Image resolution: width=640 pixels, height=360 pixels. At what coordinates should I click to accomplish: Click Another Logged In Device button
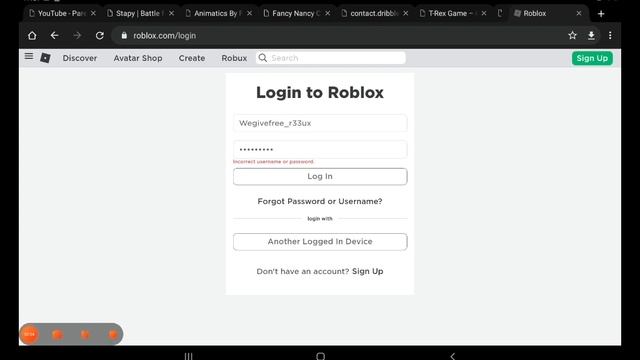320,242
